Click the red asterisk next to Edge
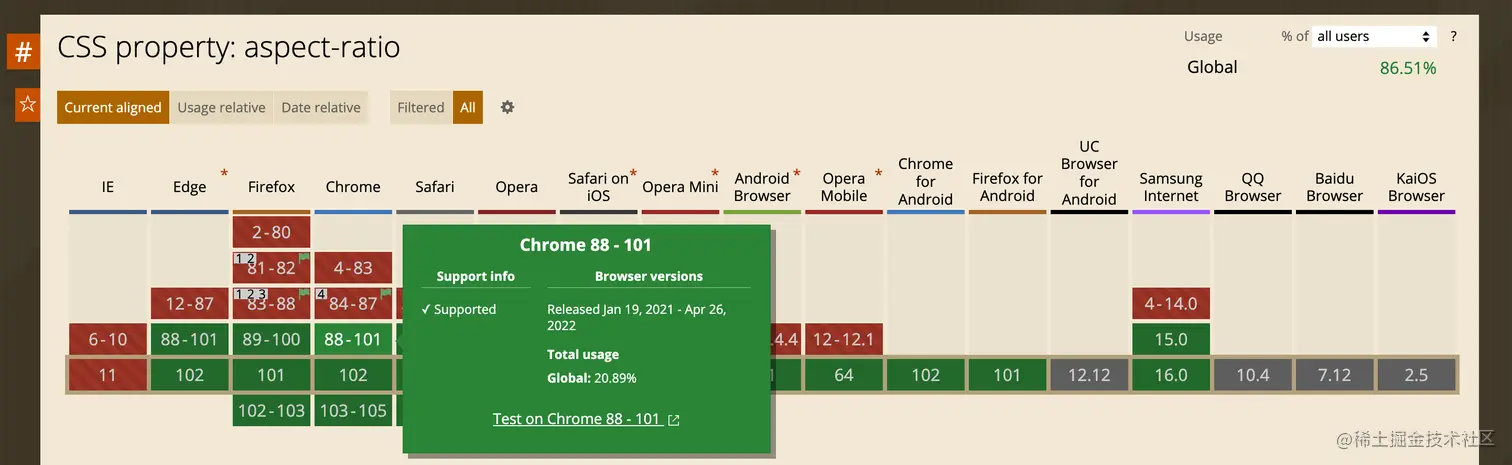The height and width of the screenshot is (465, 1512). tap(224, 174)
